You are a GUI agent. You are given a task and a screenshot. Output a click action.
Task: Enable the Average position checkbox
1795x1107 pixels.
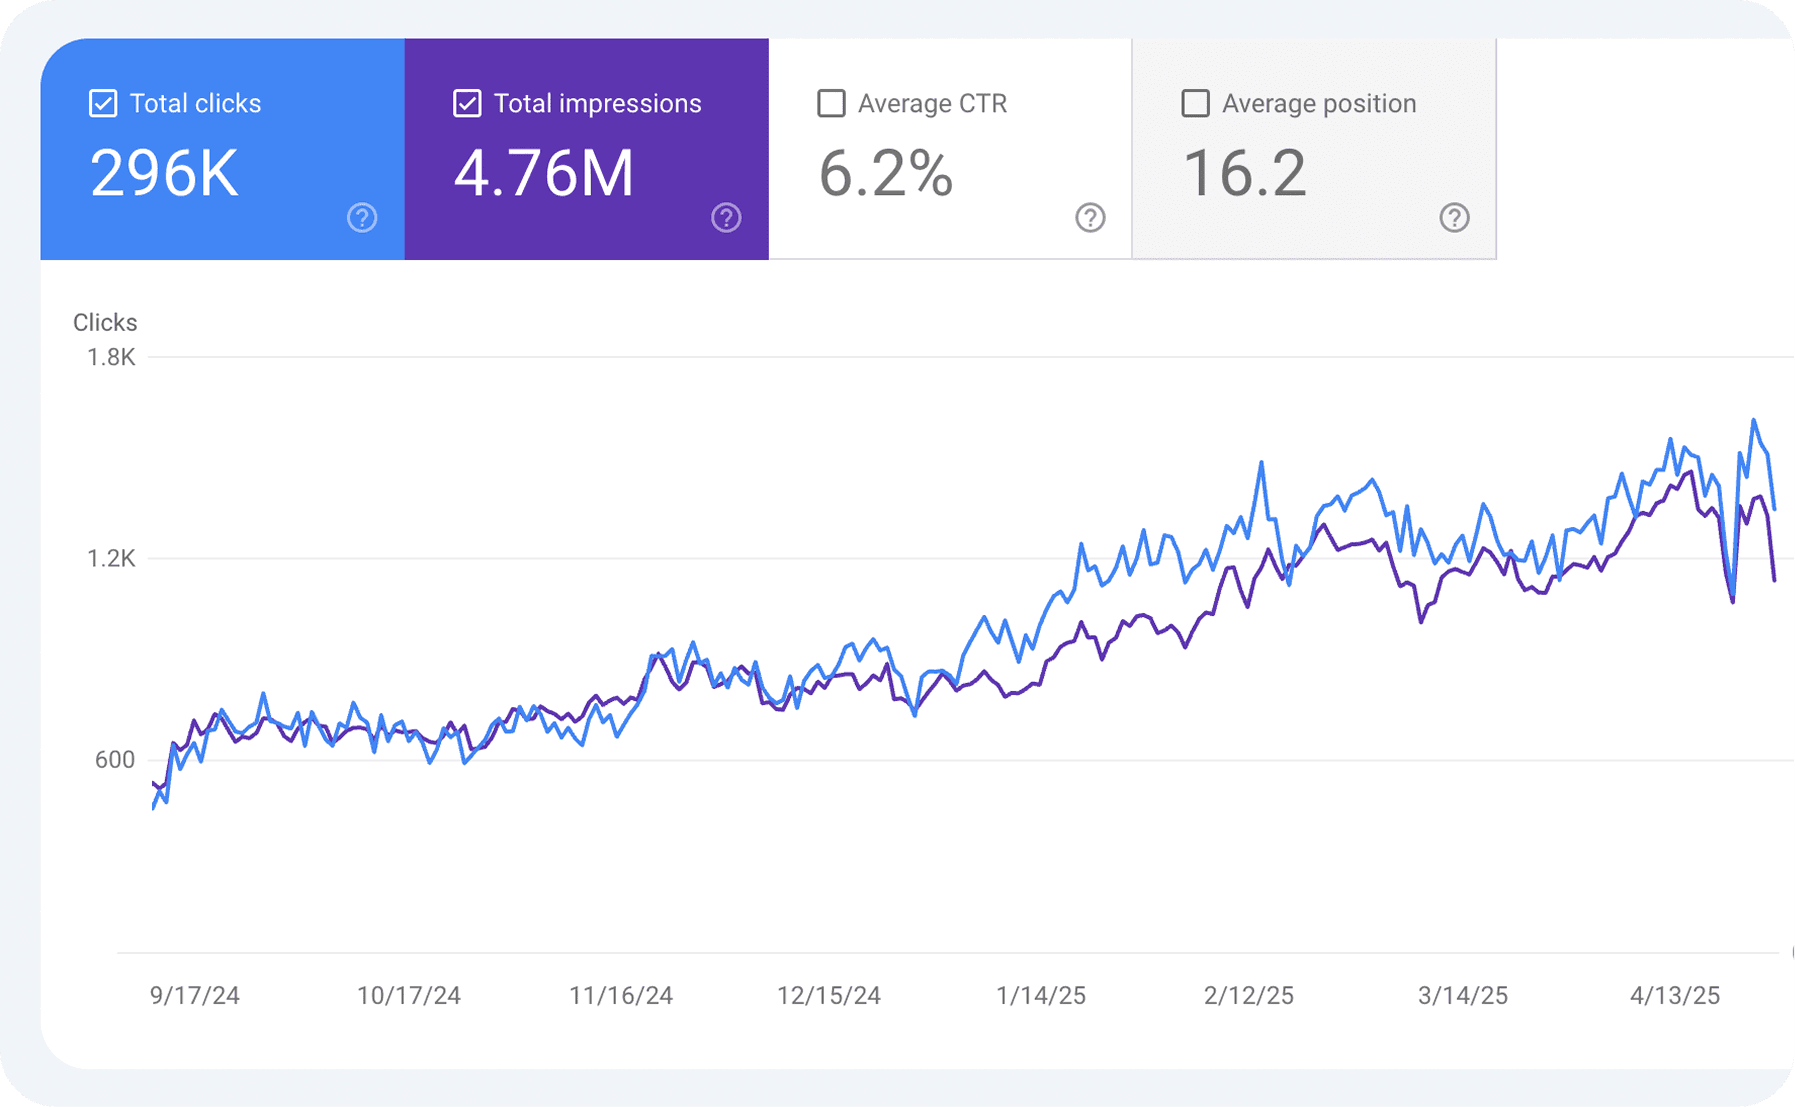click(1194, 102)
